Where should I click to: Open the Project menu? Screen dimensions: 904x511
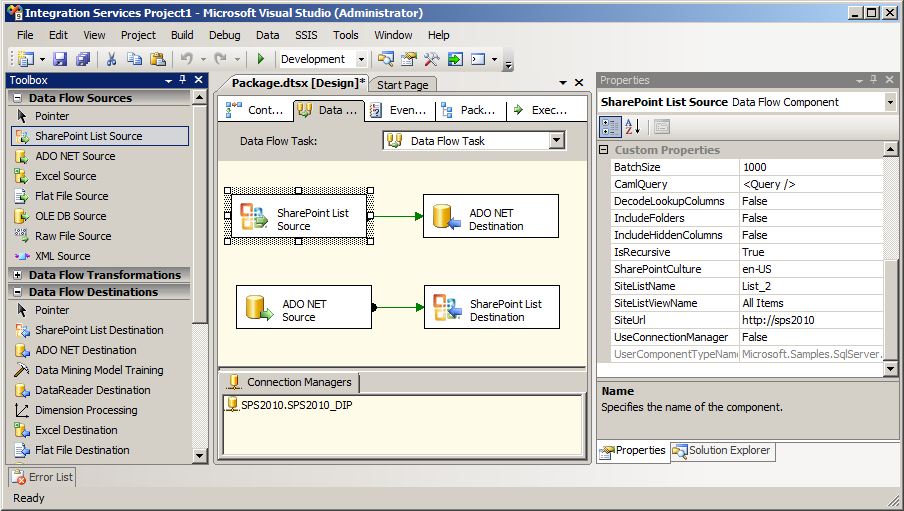tap(138, 35)
